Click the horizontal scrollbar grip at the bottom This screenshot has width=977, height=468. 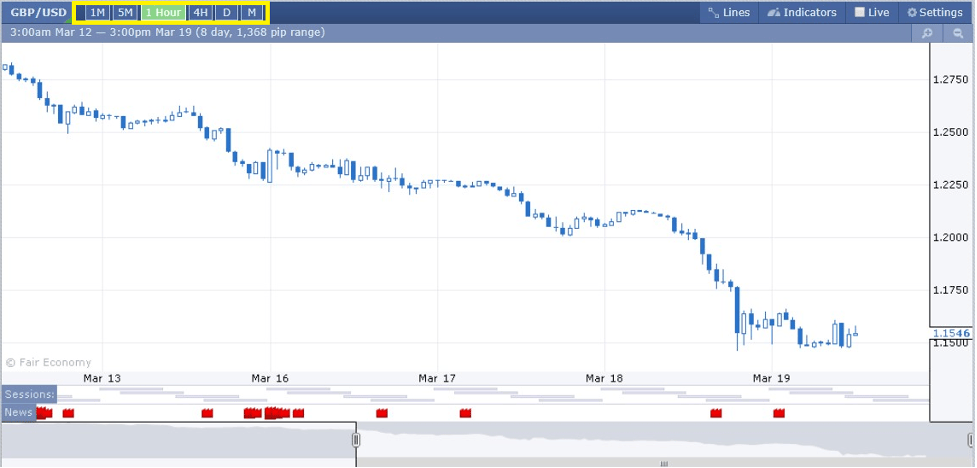[x=664, y=464]
